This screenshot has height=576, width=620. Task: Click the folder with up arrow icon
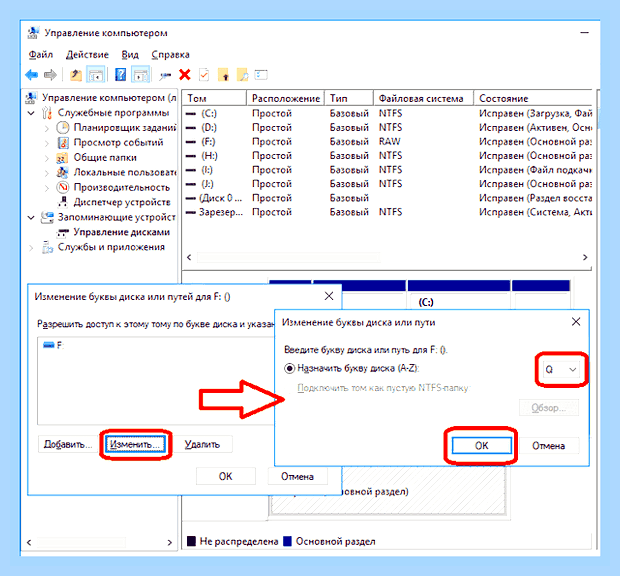(223, 75)
